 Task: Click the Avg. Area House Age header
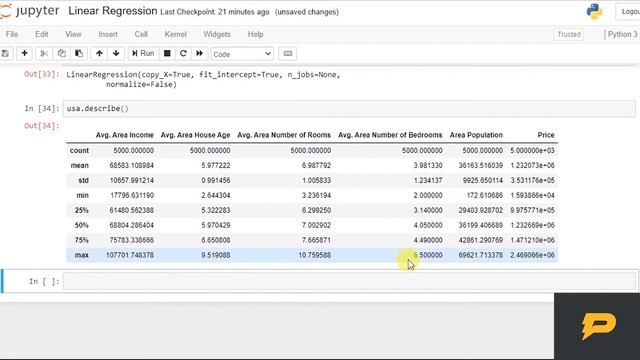point(195,135)
